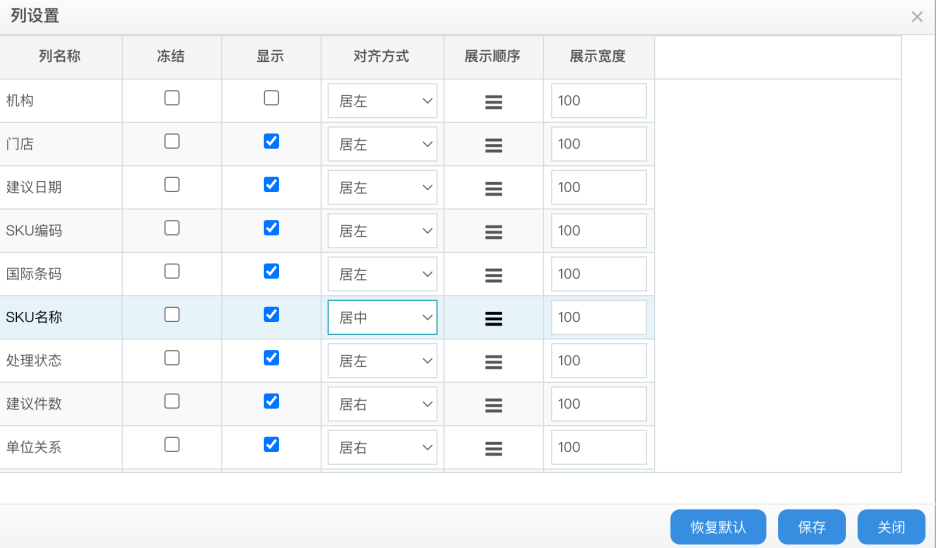This screenshot has height=548, width=936.
Task: Check the 显示 checkbox for 机构
Action: tap(272, 98)
